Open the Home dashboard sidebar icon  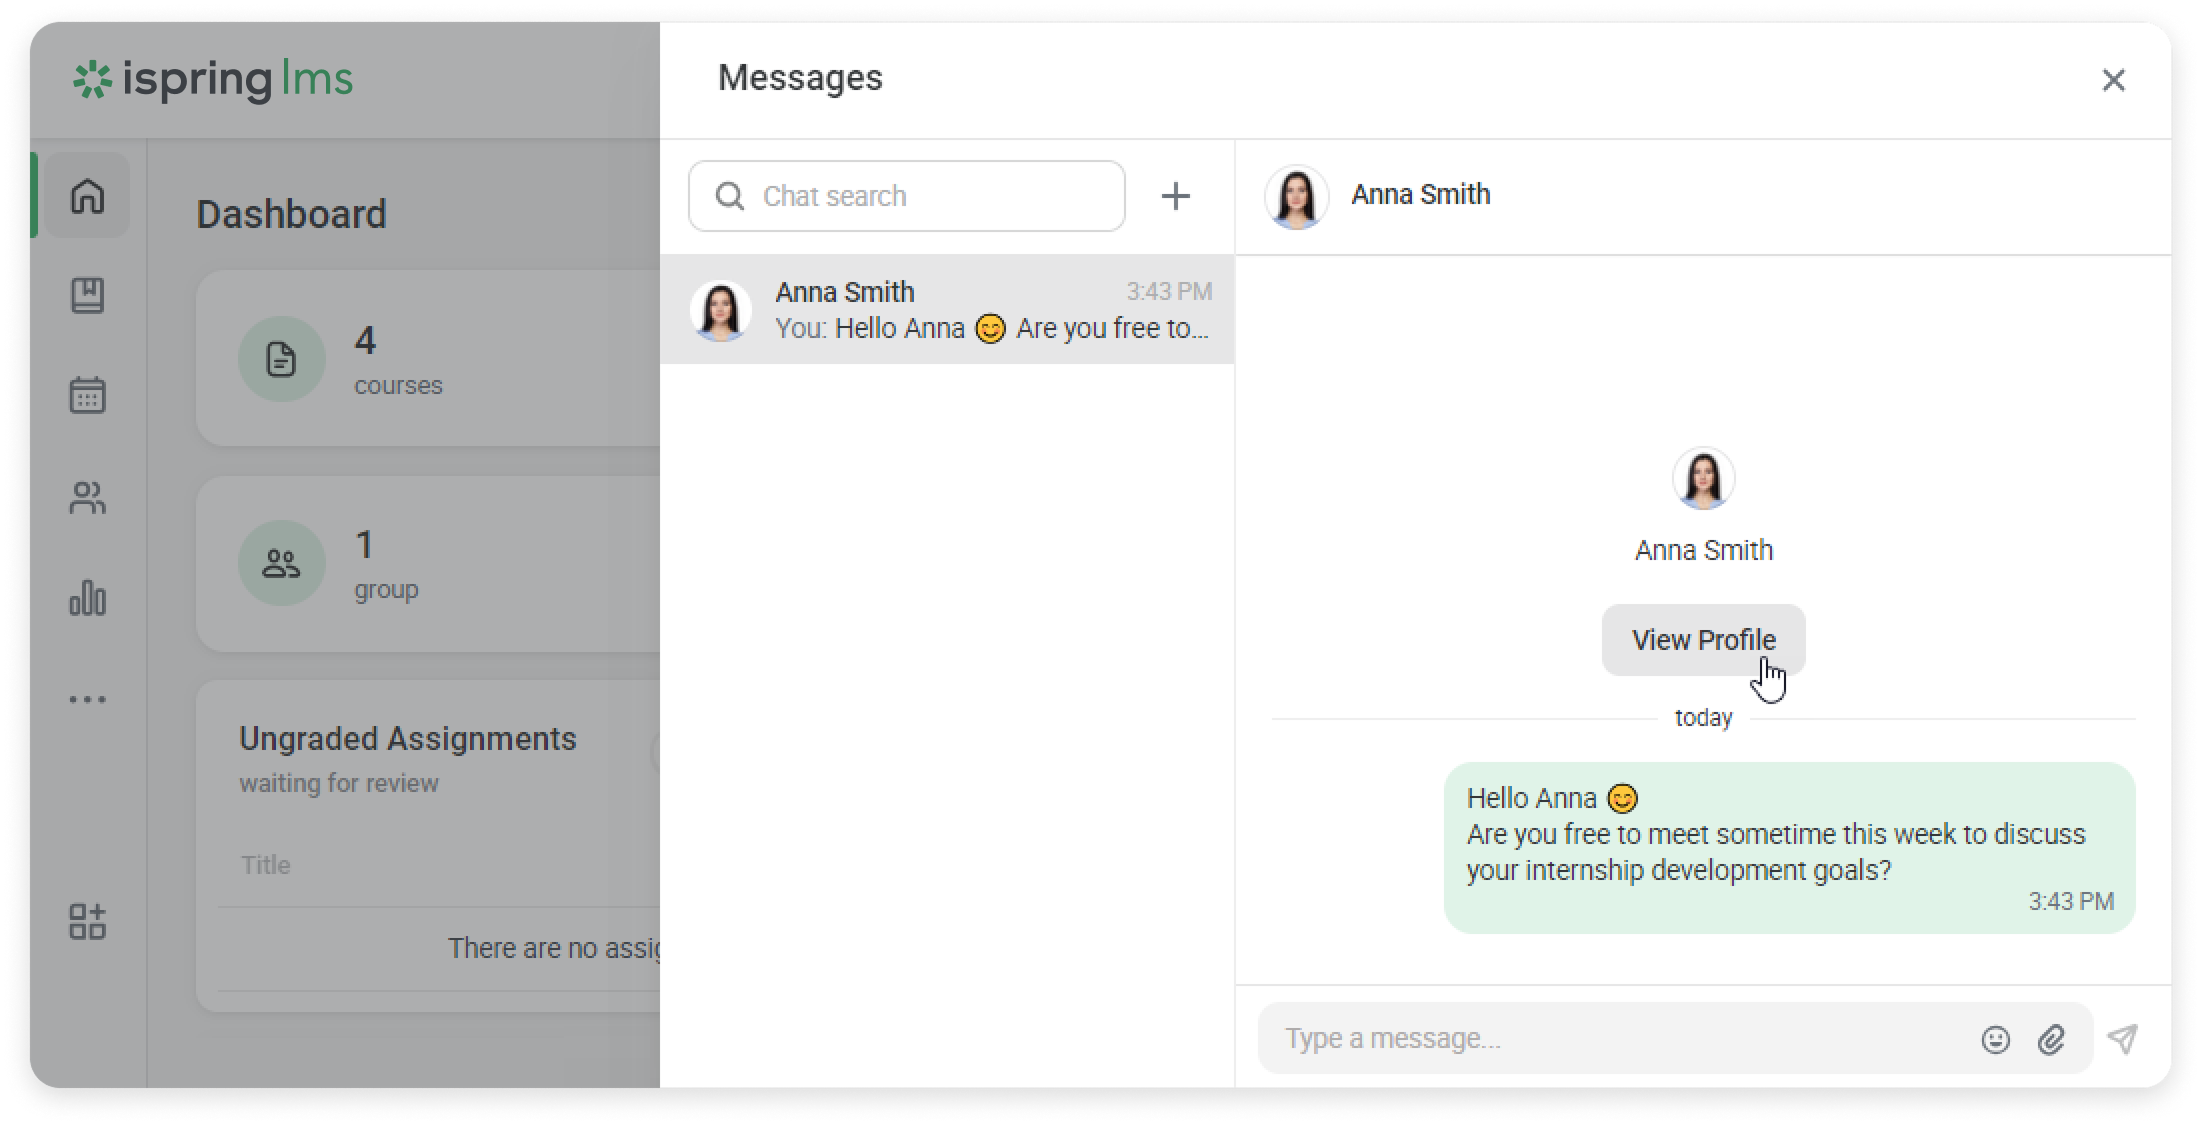pyautogui.click(x=87, y=196)
